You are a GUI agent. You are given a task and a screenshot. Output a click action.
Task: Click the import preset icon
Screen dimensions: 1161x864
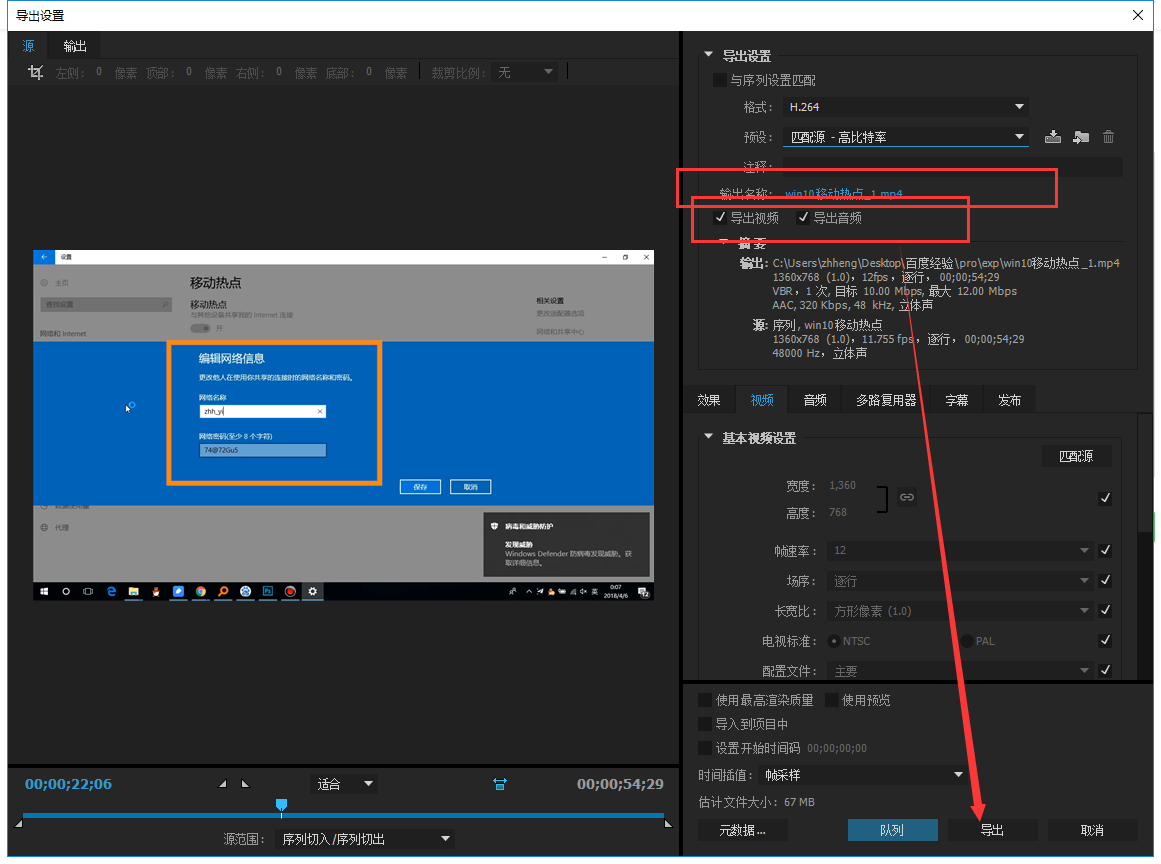pos(1081,137)
